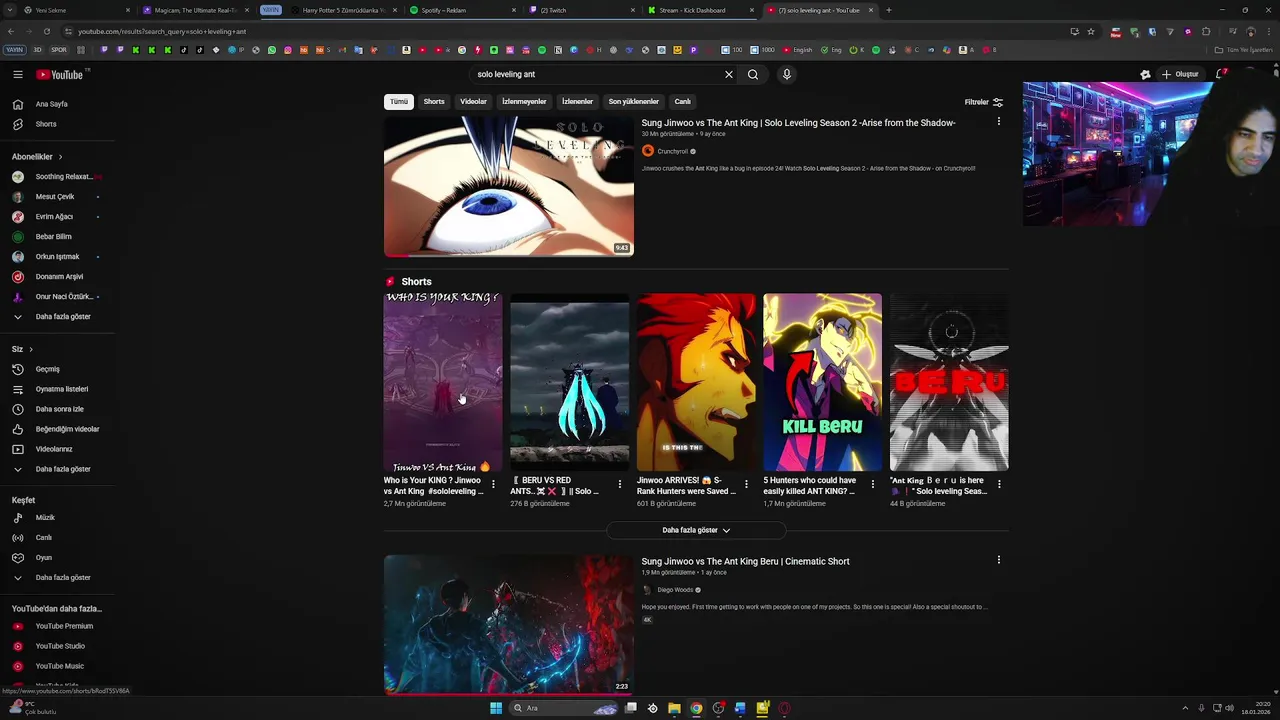Select the Son yüklenenler filter chip

click(634, 102)
